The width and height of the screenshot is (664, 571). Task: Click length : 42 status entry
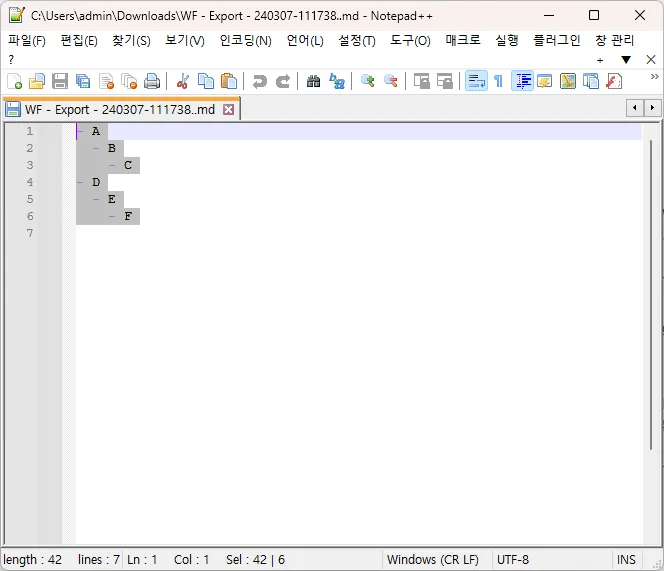pos(33,560)
